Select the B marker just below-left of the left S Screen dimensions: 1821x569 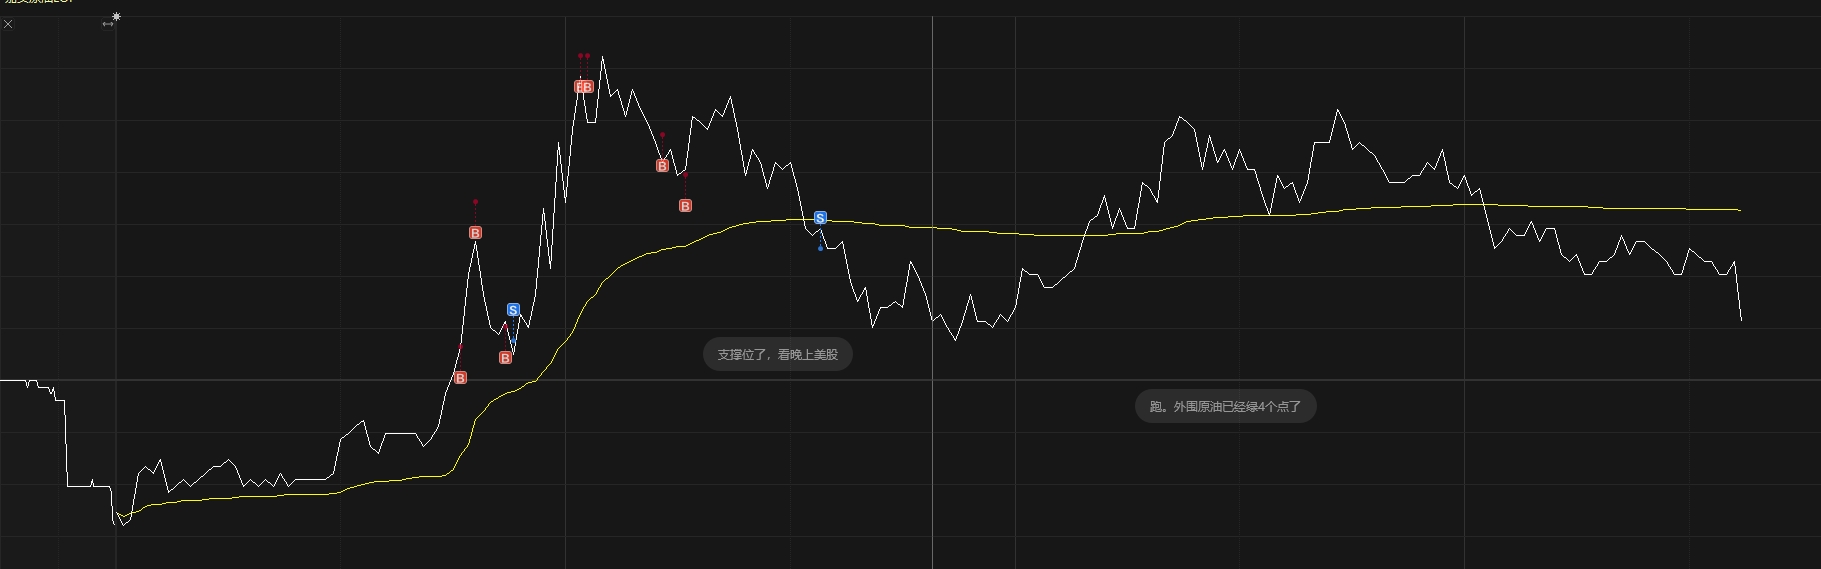click(505, 358)
